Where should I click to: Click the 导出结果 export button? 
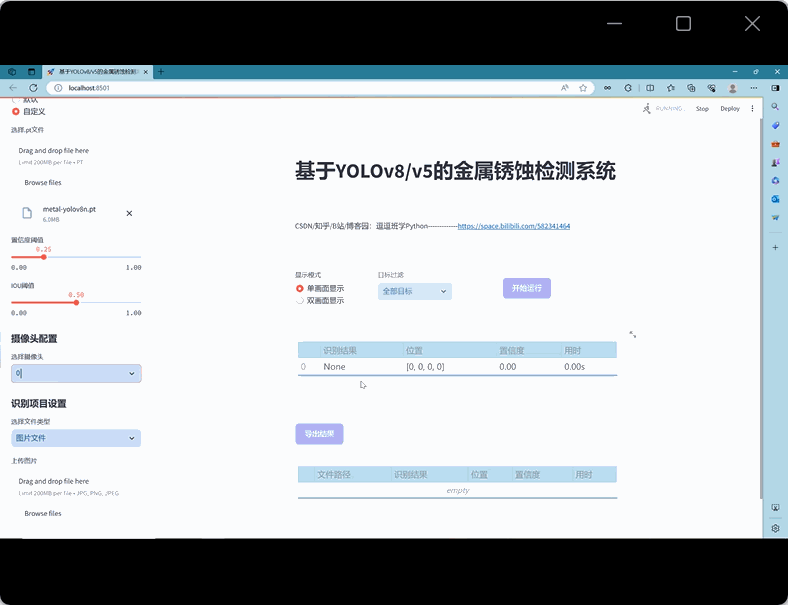click(x=319, y=434)
